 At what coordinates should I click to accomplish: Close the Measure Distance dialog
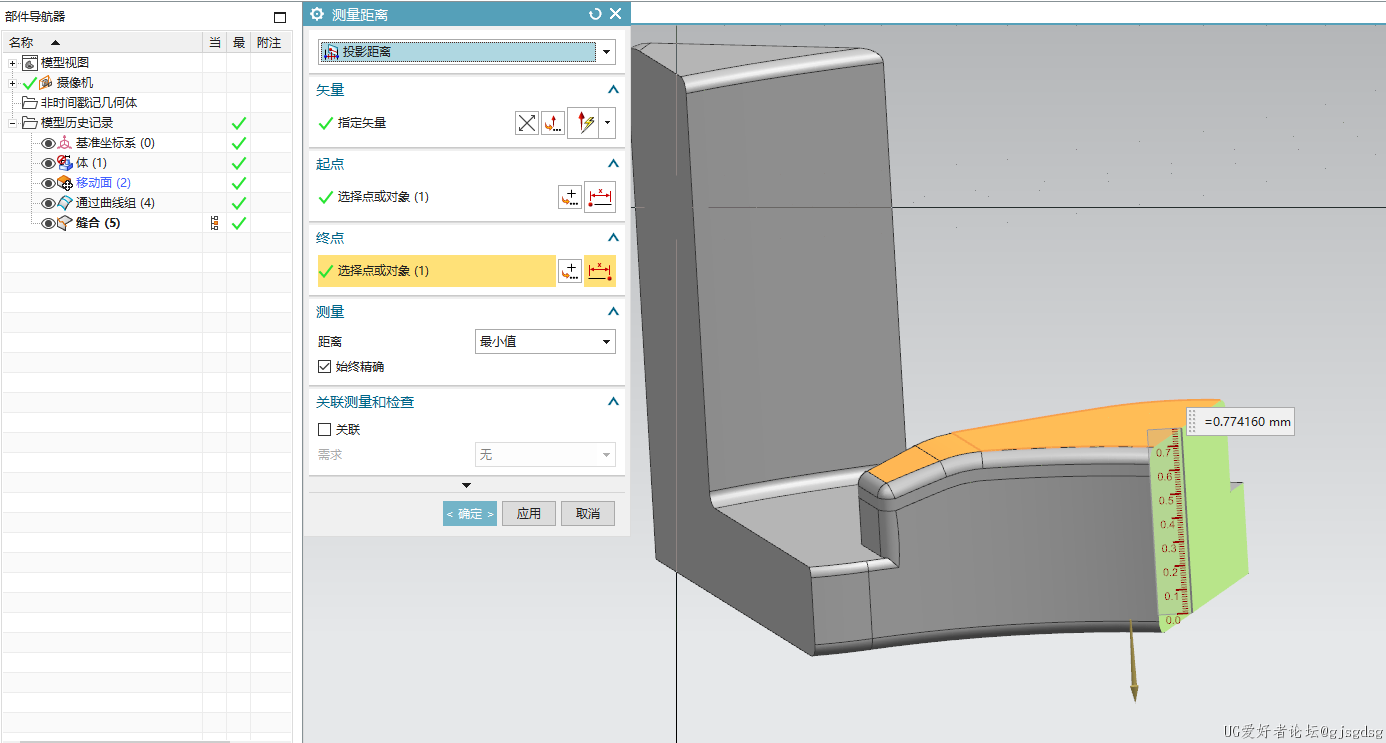[x=615, y=14]
